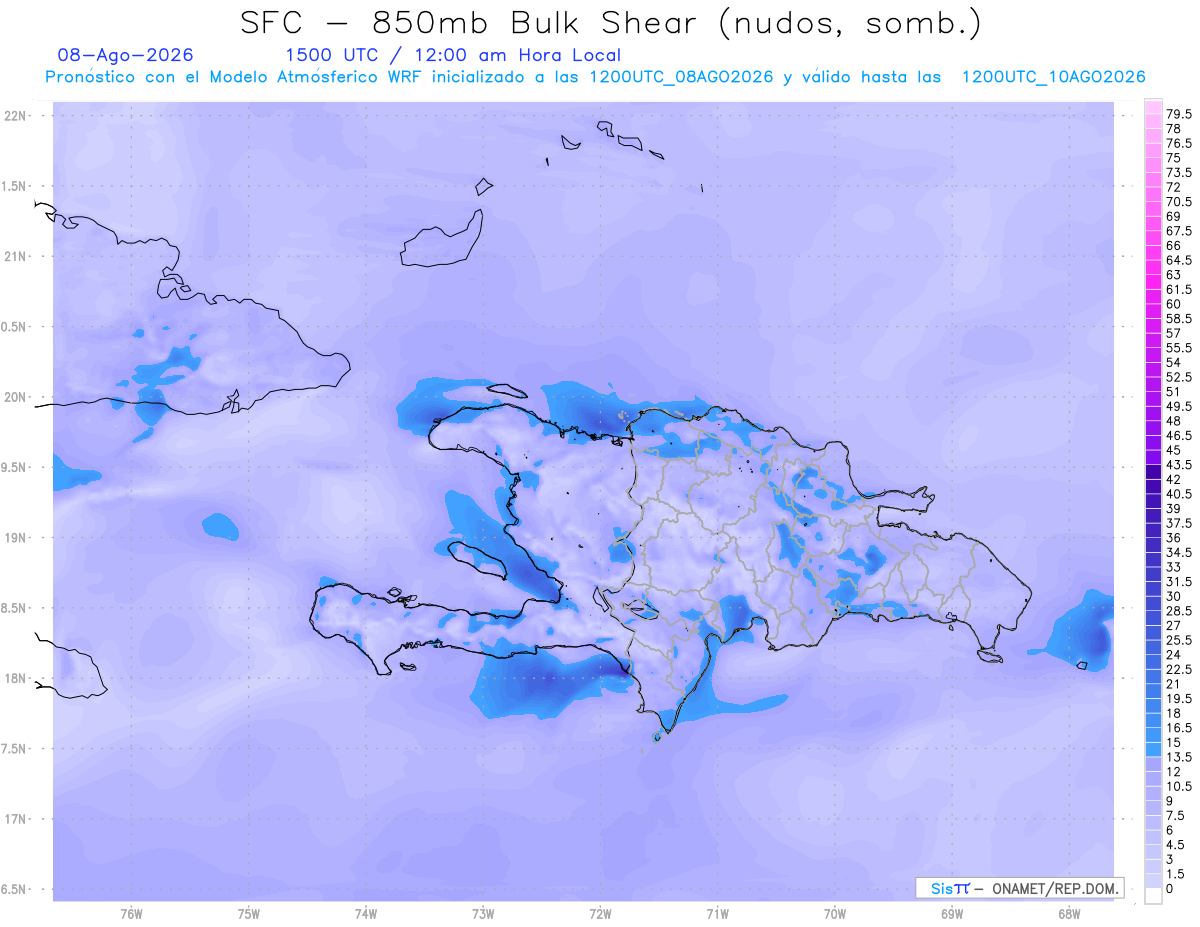Click the "74W" longitude label
Screen dimensions: 1200x927
[x=366, y=914]
